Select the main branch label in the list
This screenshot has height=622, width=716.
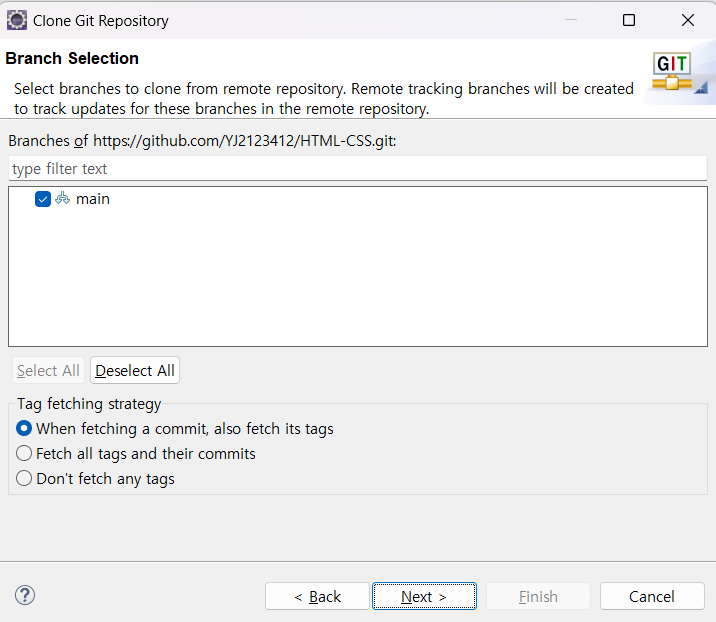(x=93, y=199)
